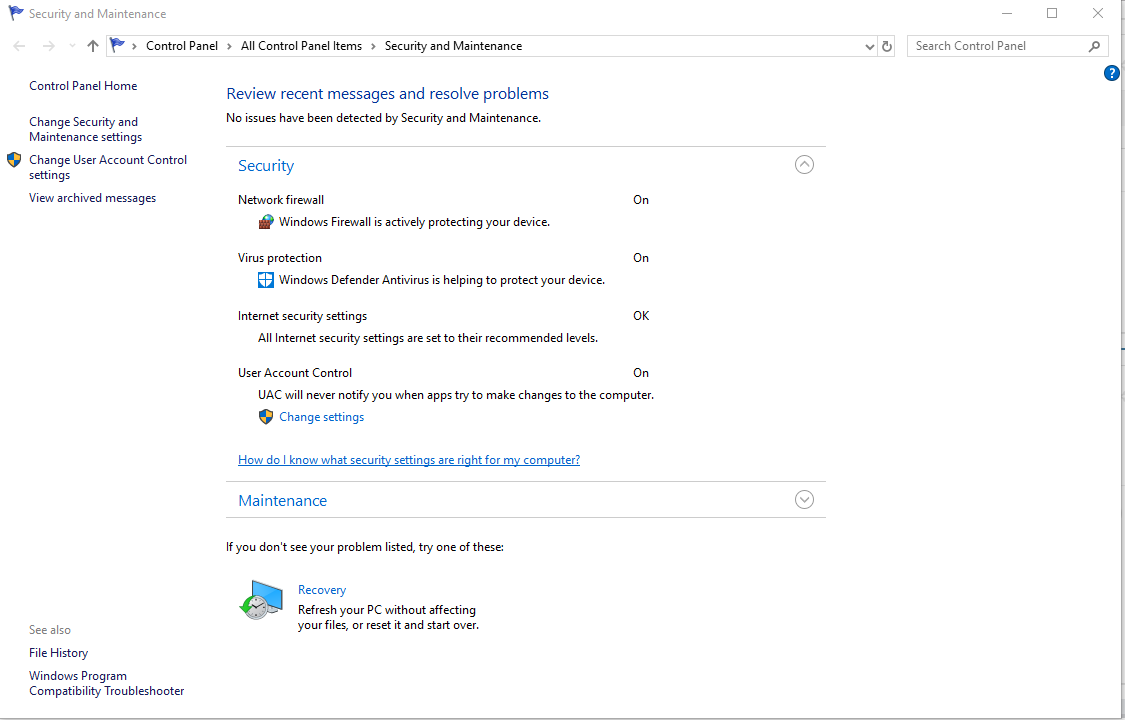Collapse the Security section chevron
This screenshot has height=720, width=1125.
coord(804,165)
